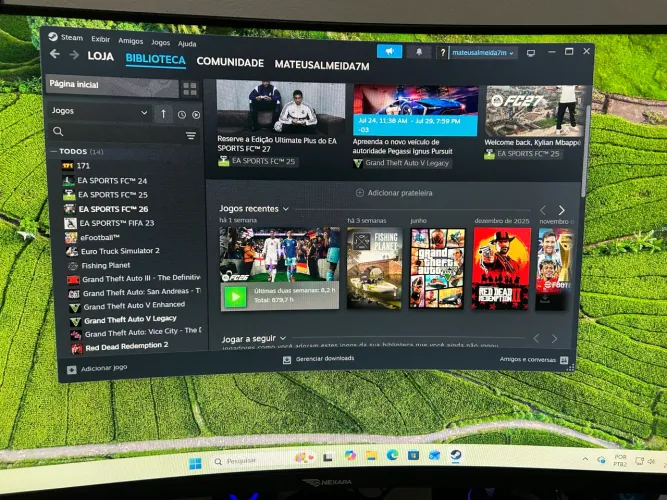Open the Steam menu
The image size is (667, 500).
coord(71,37)
